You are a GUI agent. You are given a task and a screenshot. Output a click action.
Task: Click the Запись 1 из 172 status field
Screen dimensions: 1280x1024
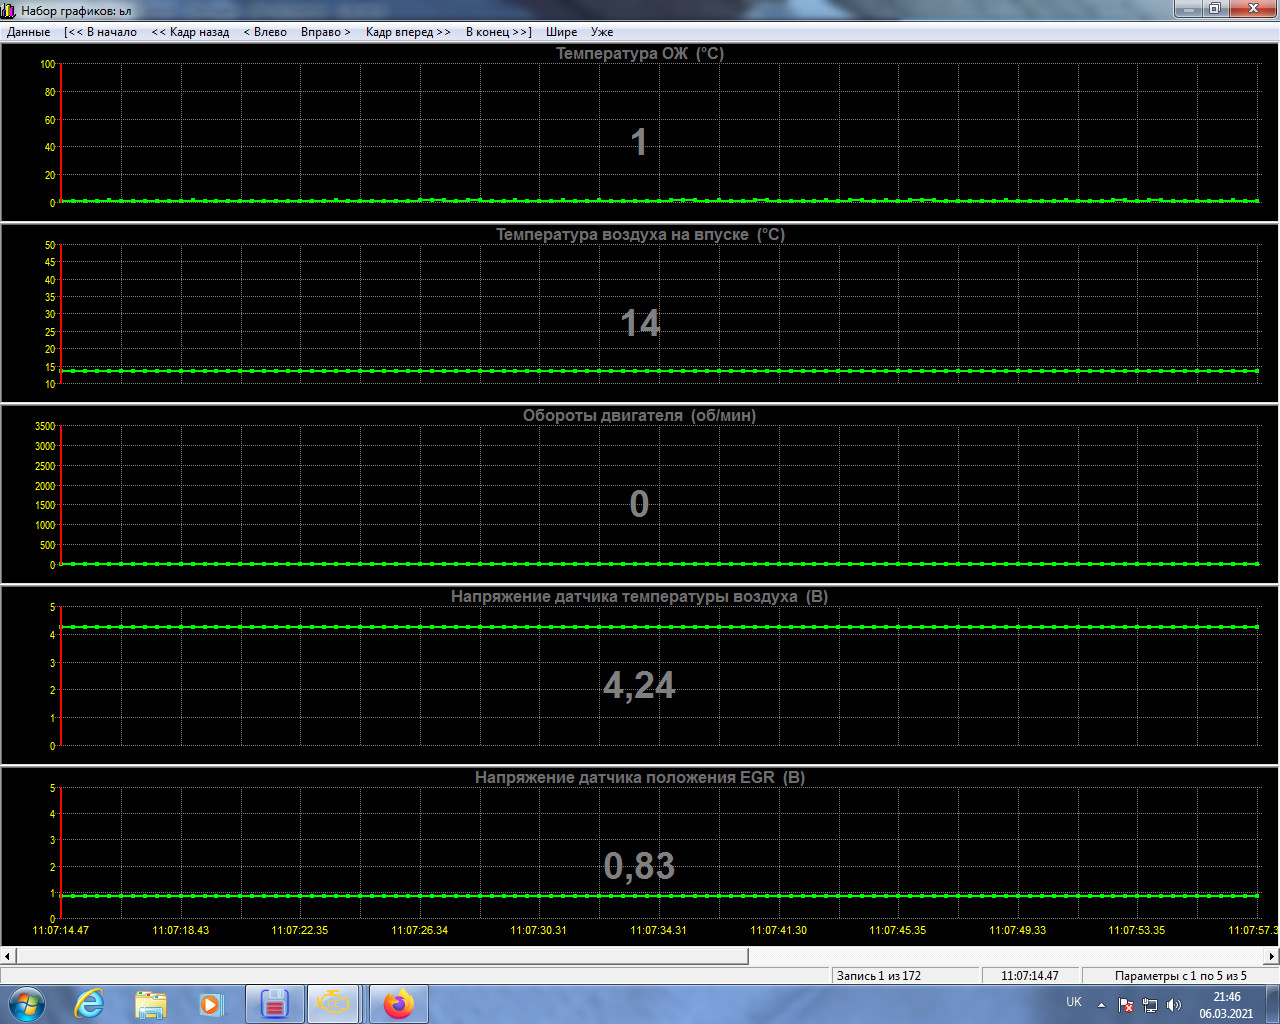point(905,976)
